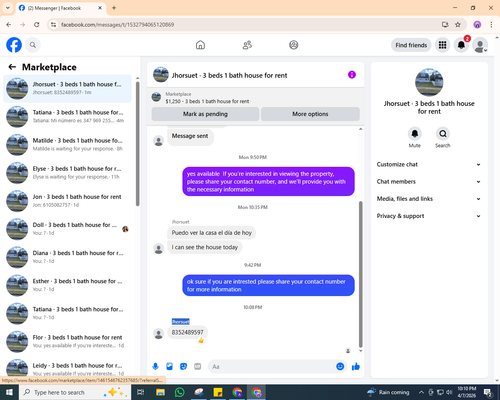Go to Home icon in top navigation
The width and height of the screenshot is (500, 400).
(x=200, y=45)
